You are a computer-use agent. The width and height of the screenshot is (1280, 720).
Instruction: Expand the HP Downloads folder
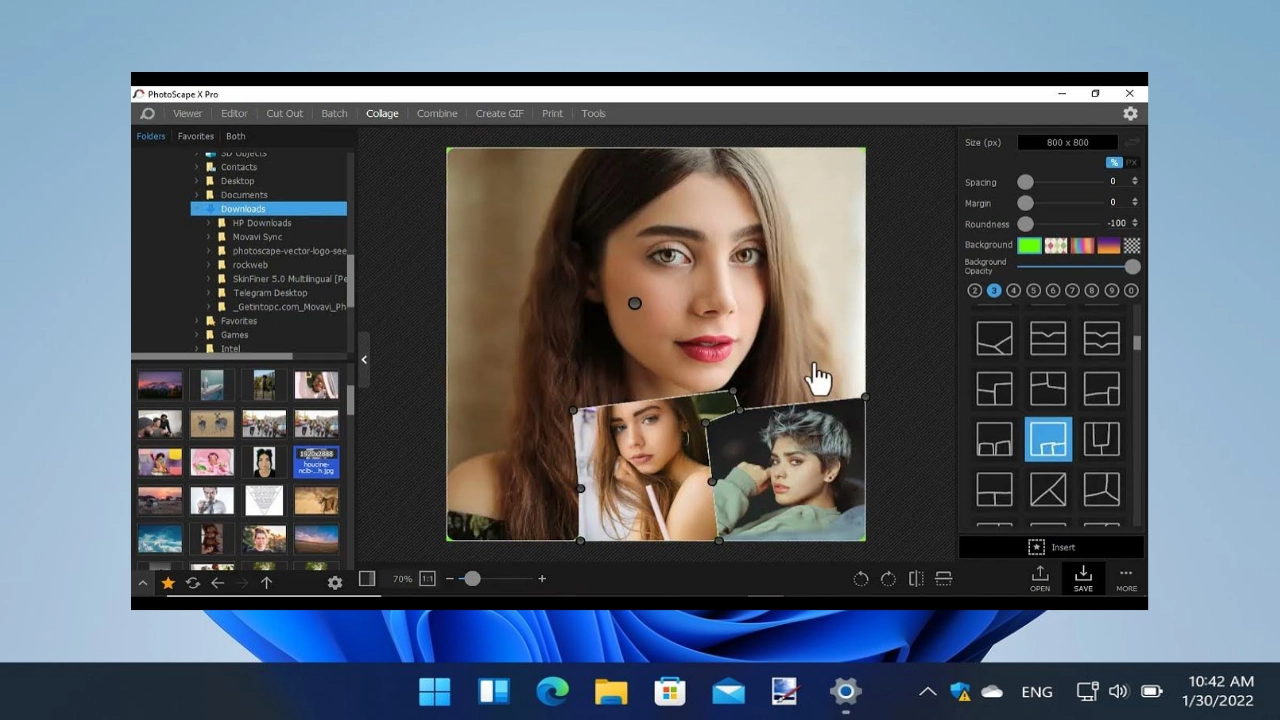click(209, 223)
